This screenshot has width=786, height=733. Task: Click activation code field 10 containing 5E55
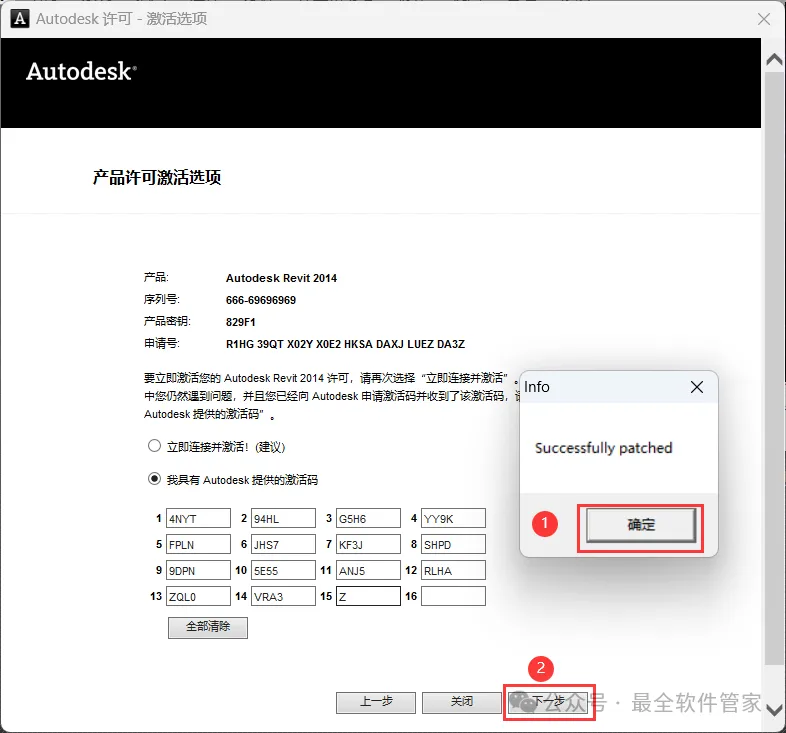pos(283,571)
